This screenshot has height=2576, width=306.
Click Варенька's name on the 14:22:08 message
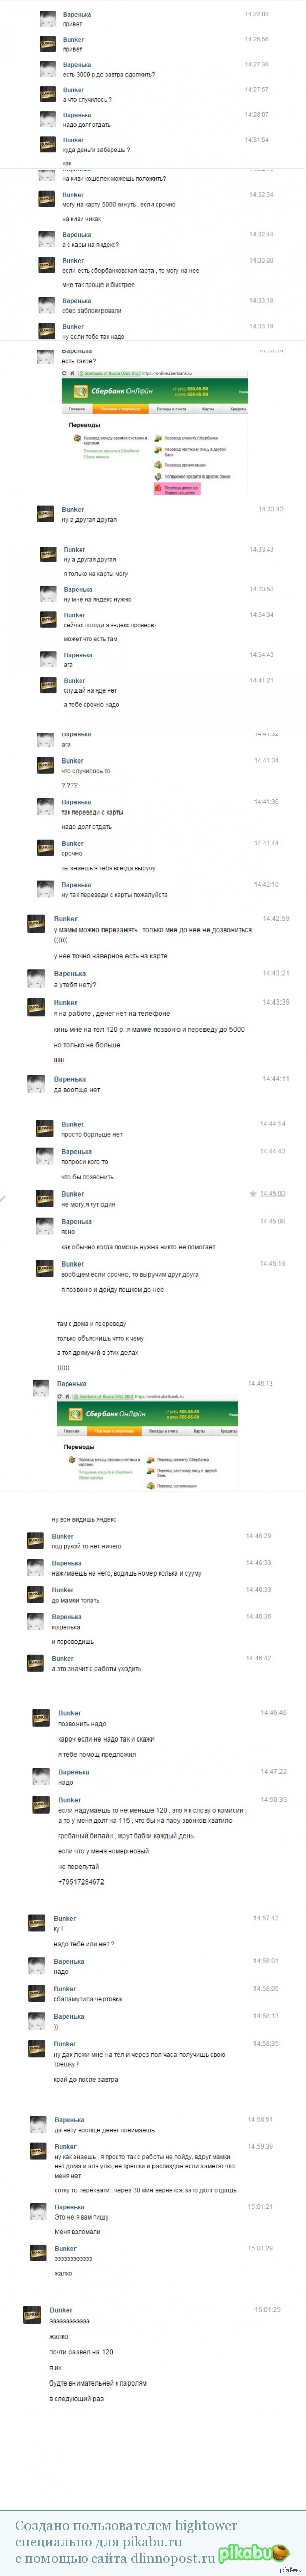[76, 15]
